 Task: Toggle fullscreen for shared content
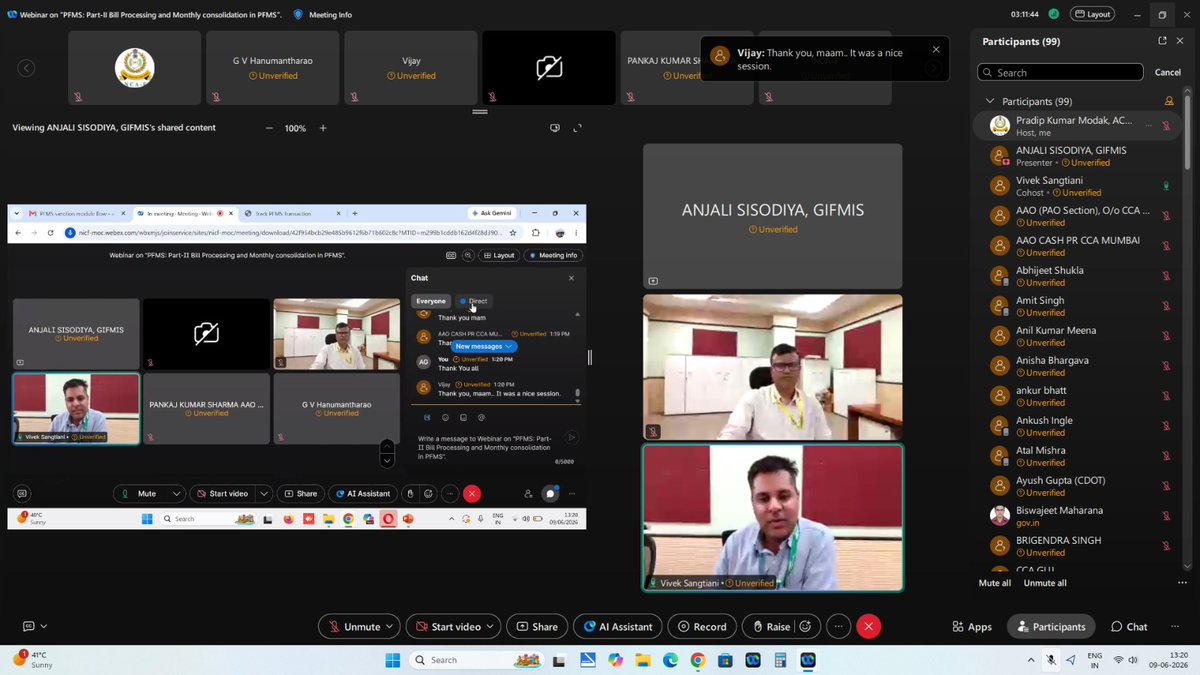(x=578, y=128)
